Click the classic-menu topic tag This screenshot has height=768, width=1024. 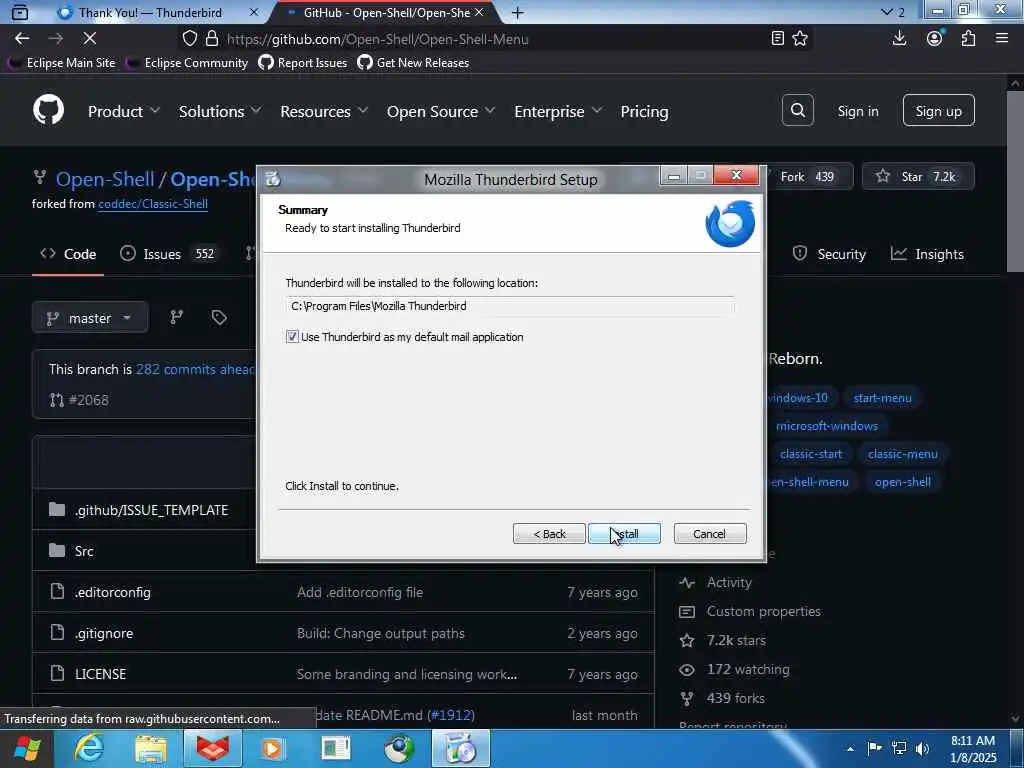[x=903, y=454]
